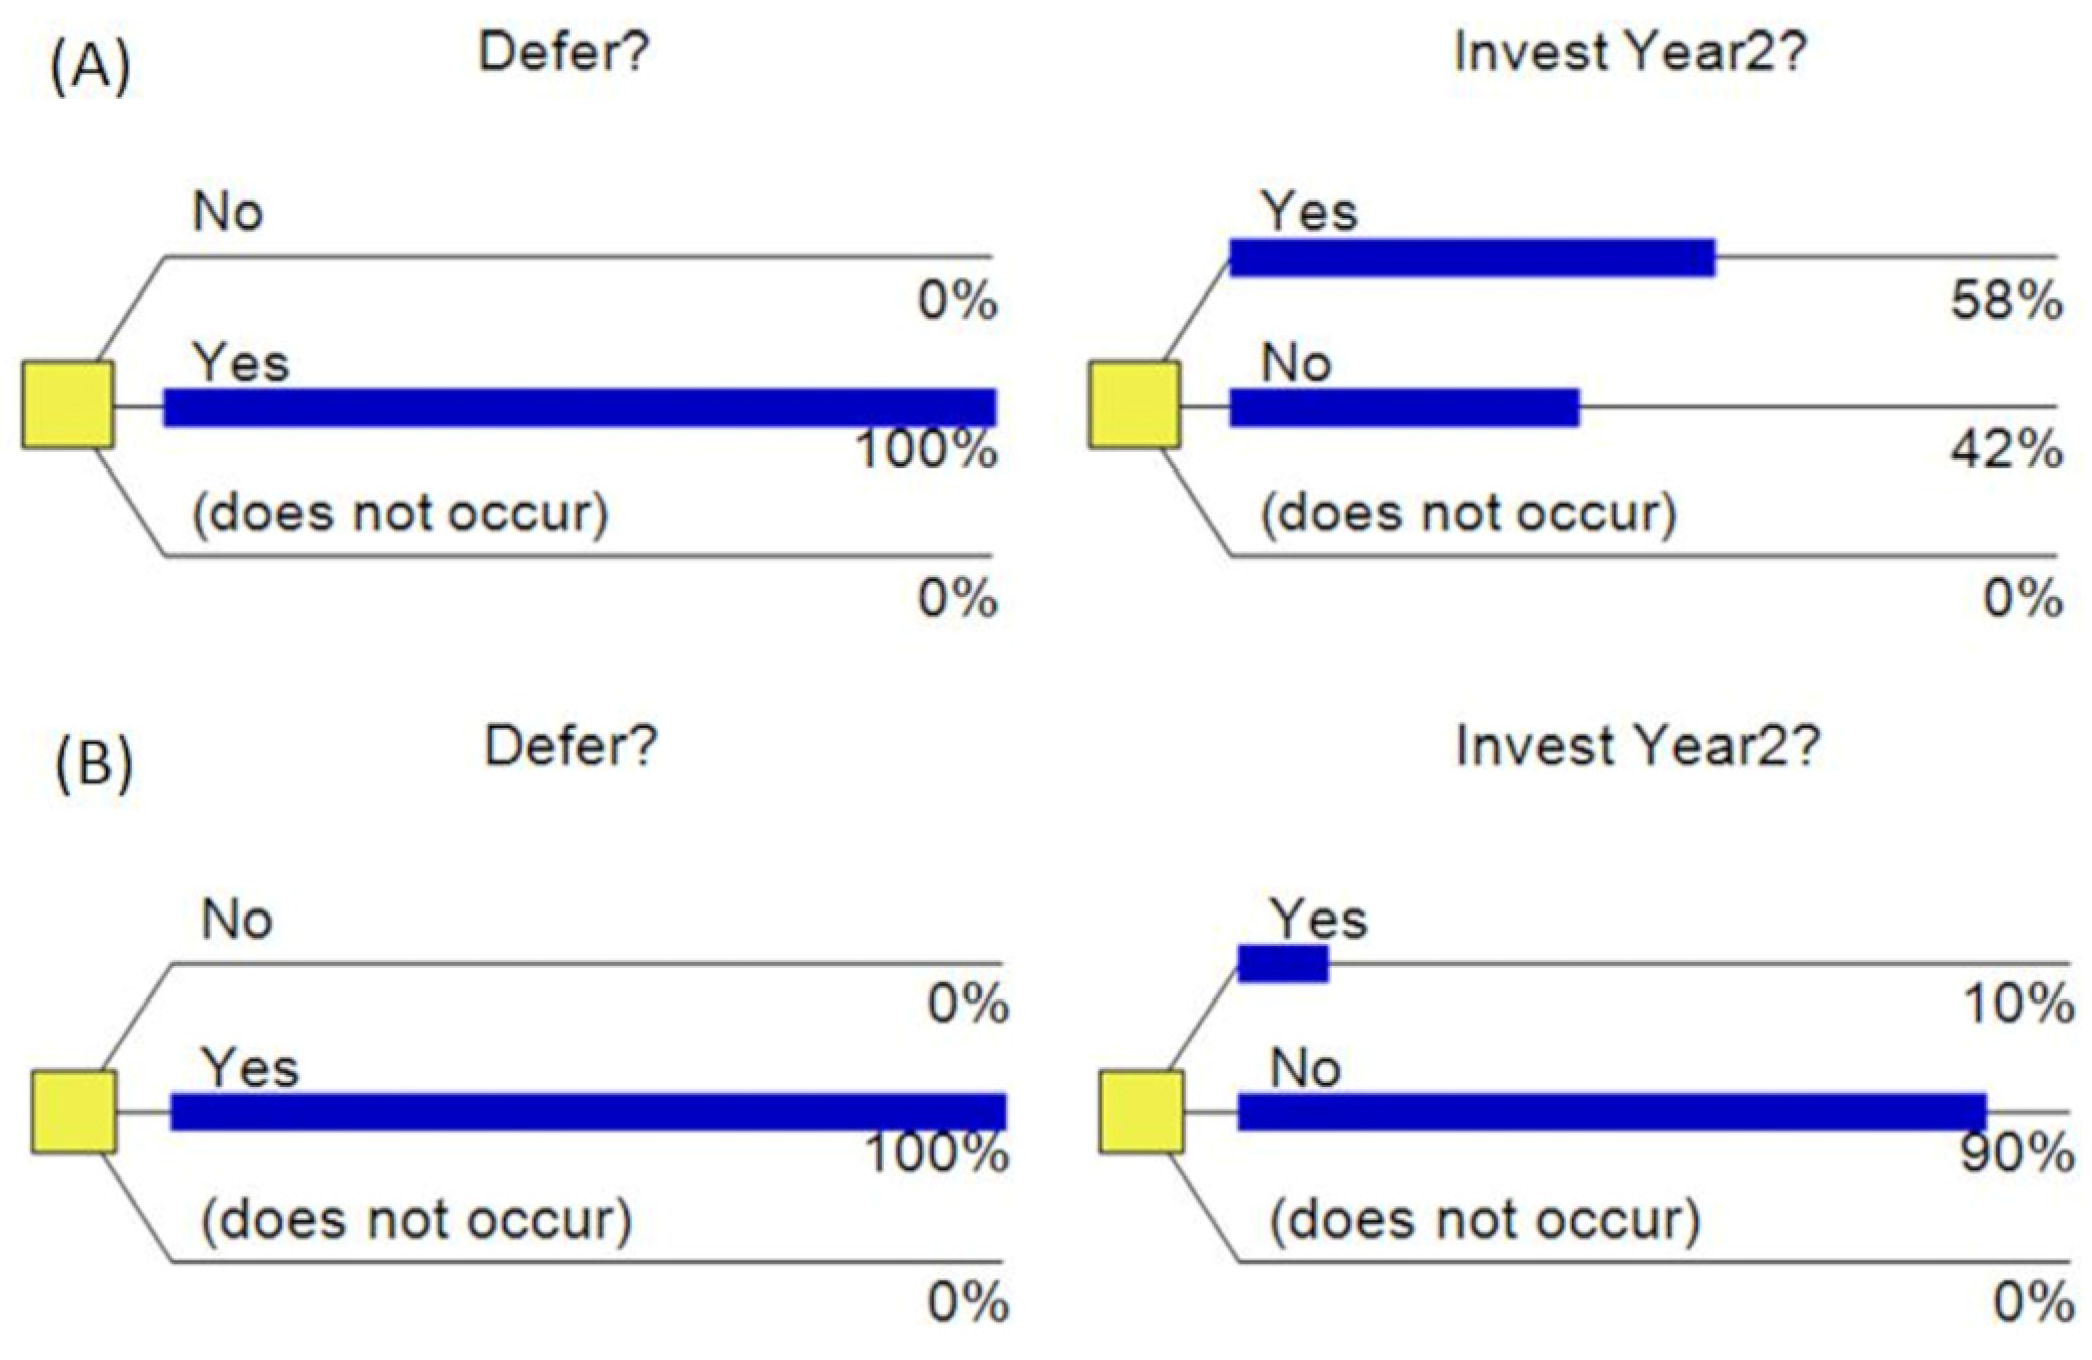Click the yellow decision node in panel A Defer chart
Viewport: 2092px width, 1360px height.
[x=68, y=405]
